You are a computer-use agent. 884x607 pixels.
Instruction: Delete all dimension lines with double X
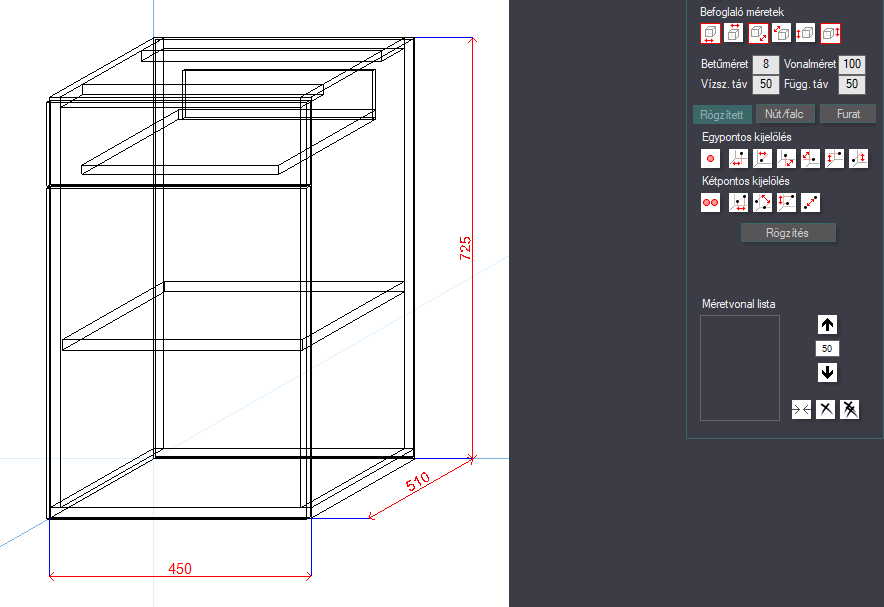click(x=850, y=409)
